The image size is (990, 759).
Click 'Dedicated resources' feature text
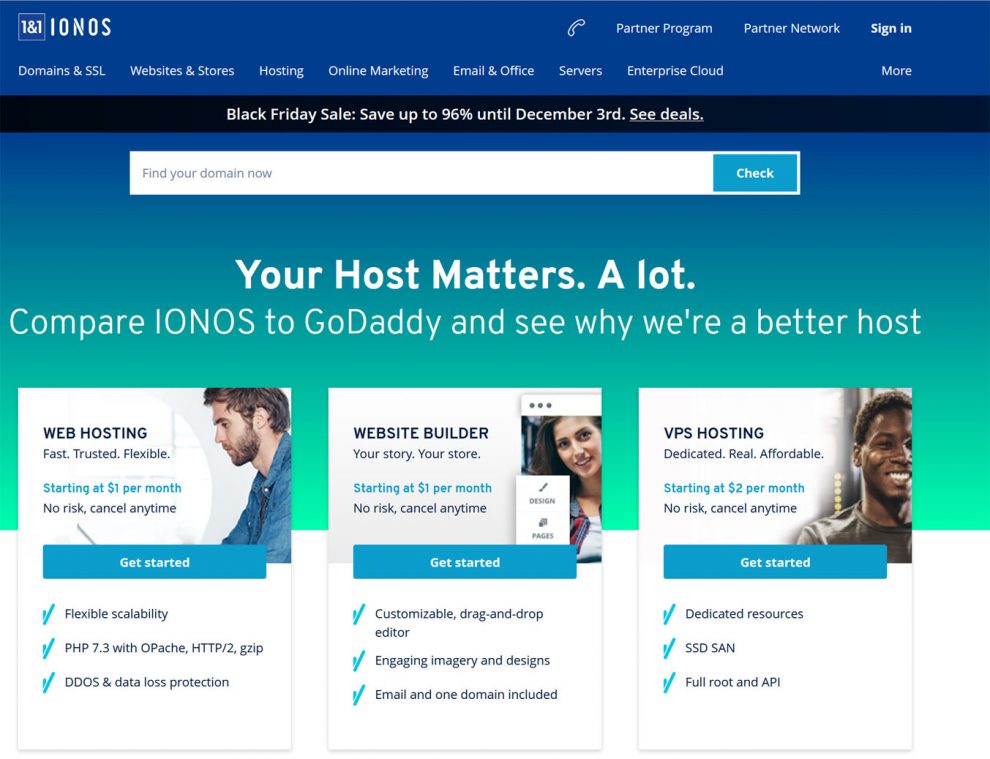pyautogui.click(x=744, y=614)
